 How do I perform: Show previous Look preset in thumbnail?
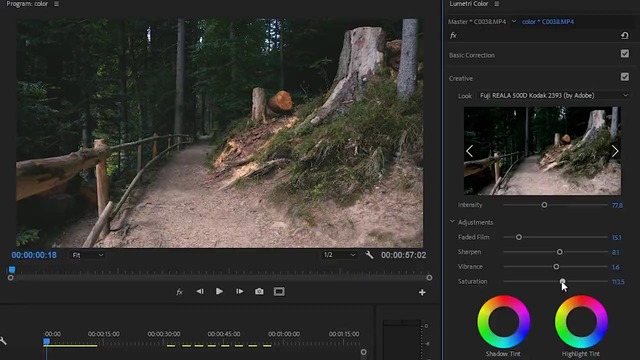(x=470, y=151)
